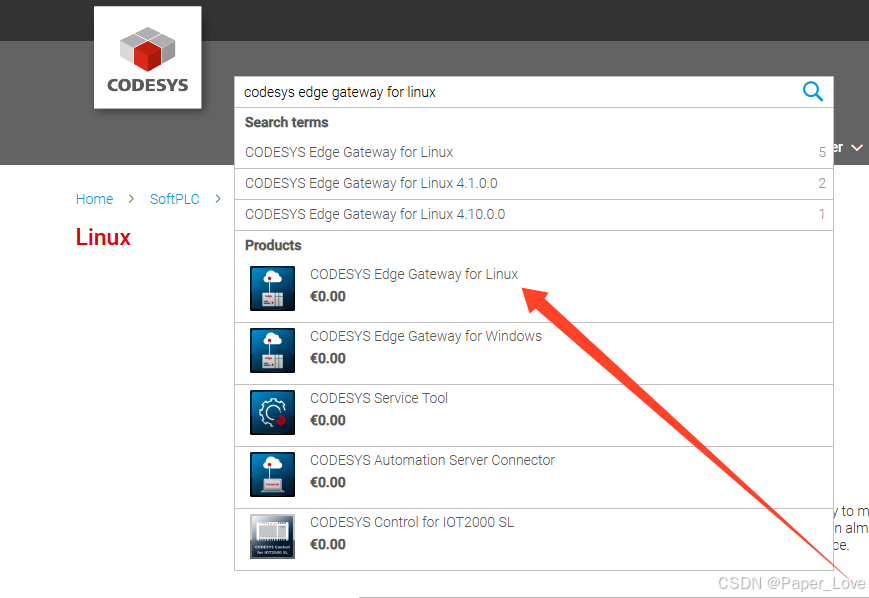Image resolution: width=869 pixels, height=598 pixels.
Task: Click the 'Search terms' section heading
Action: [x=287, y=122]
